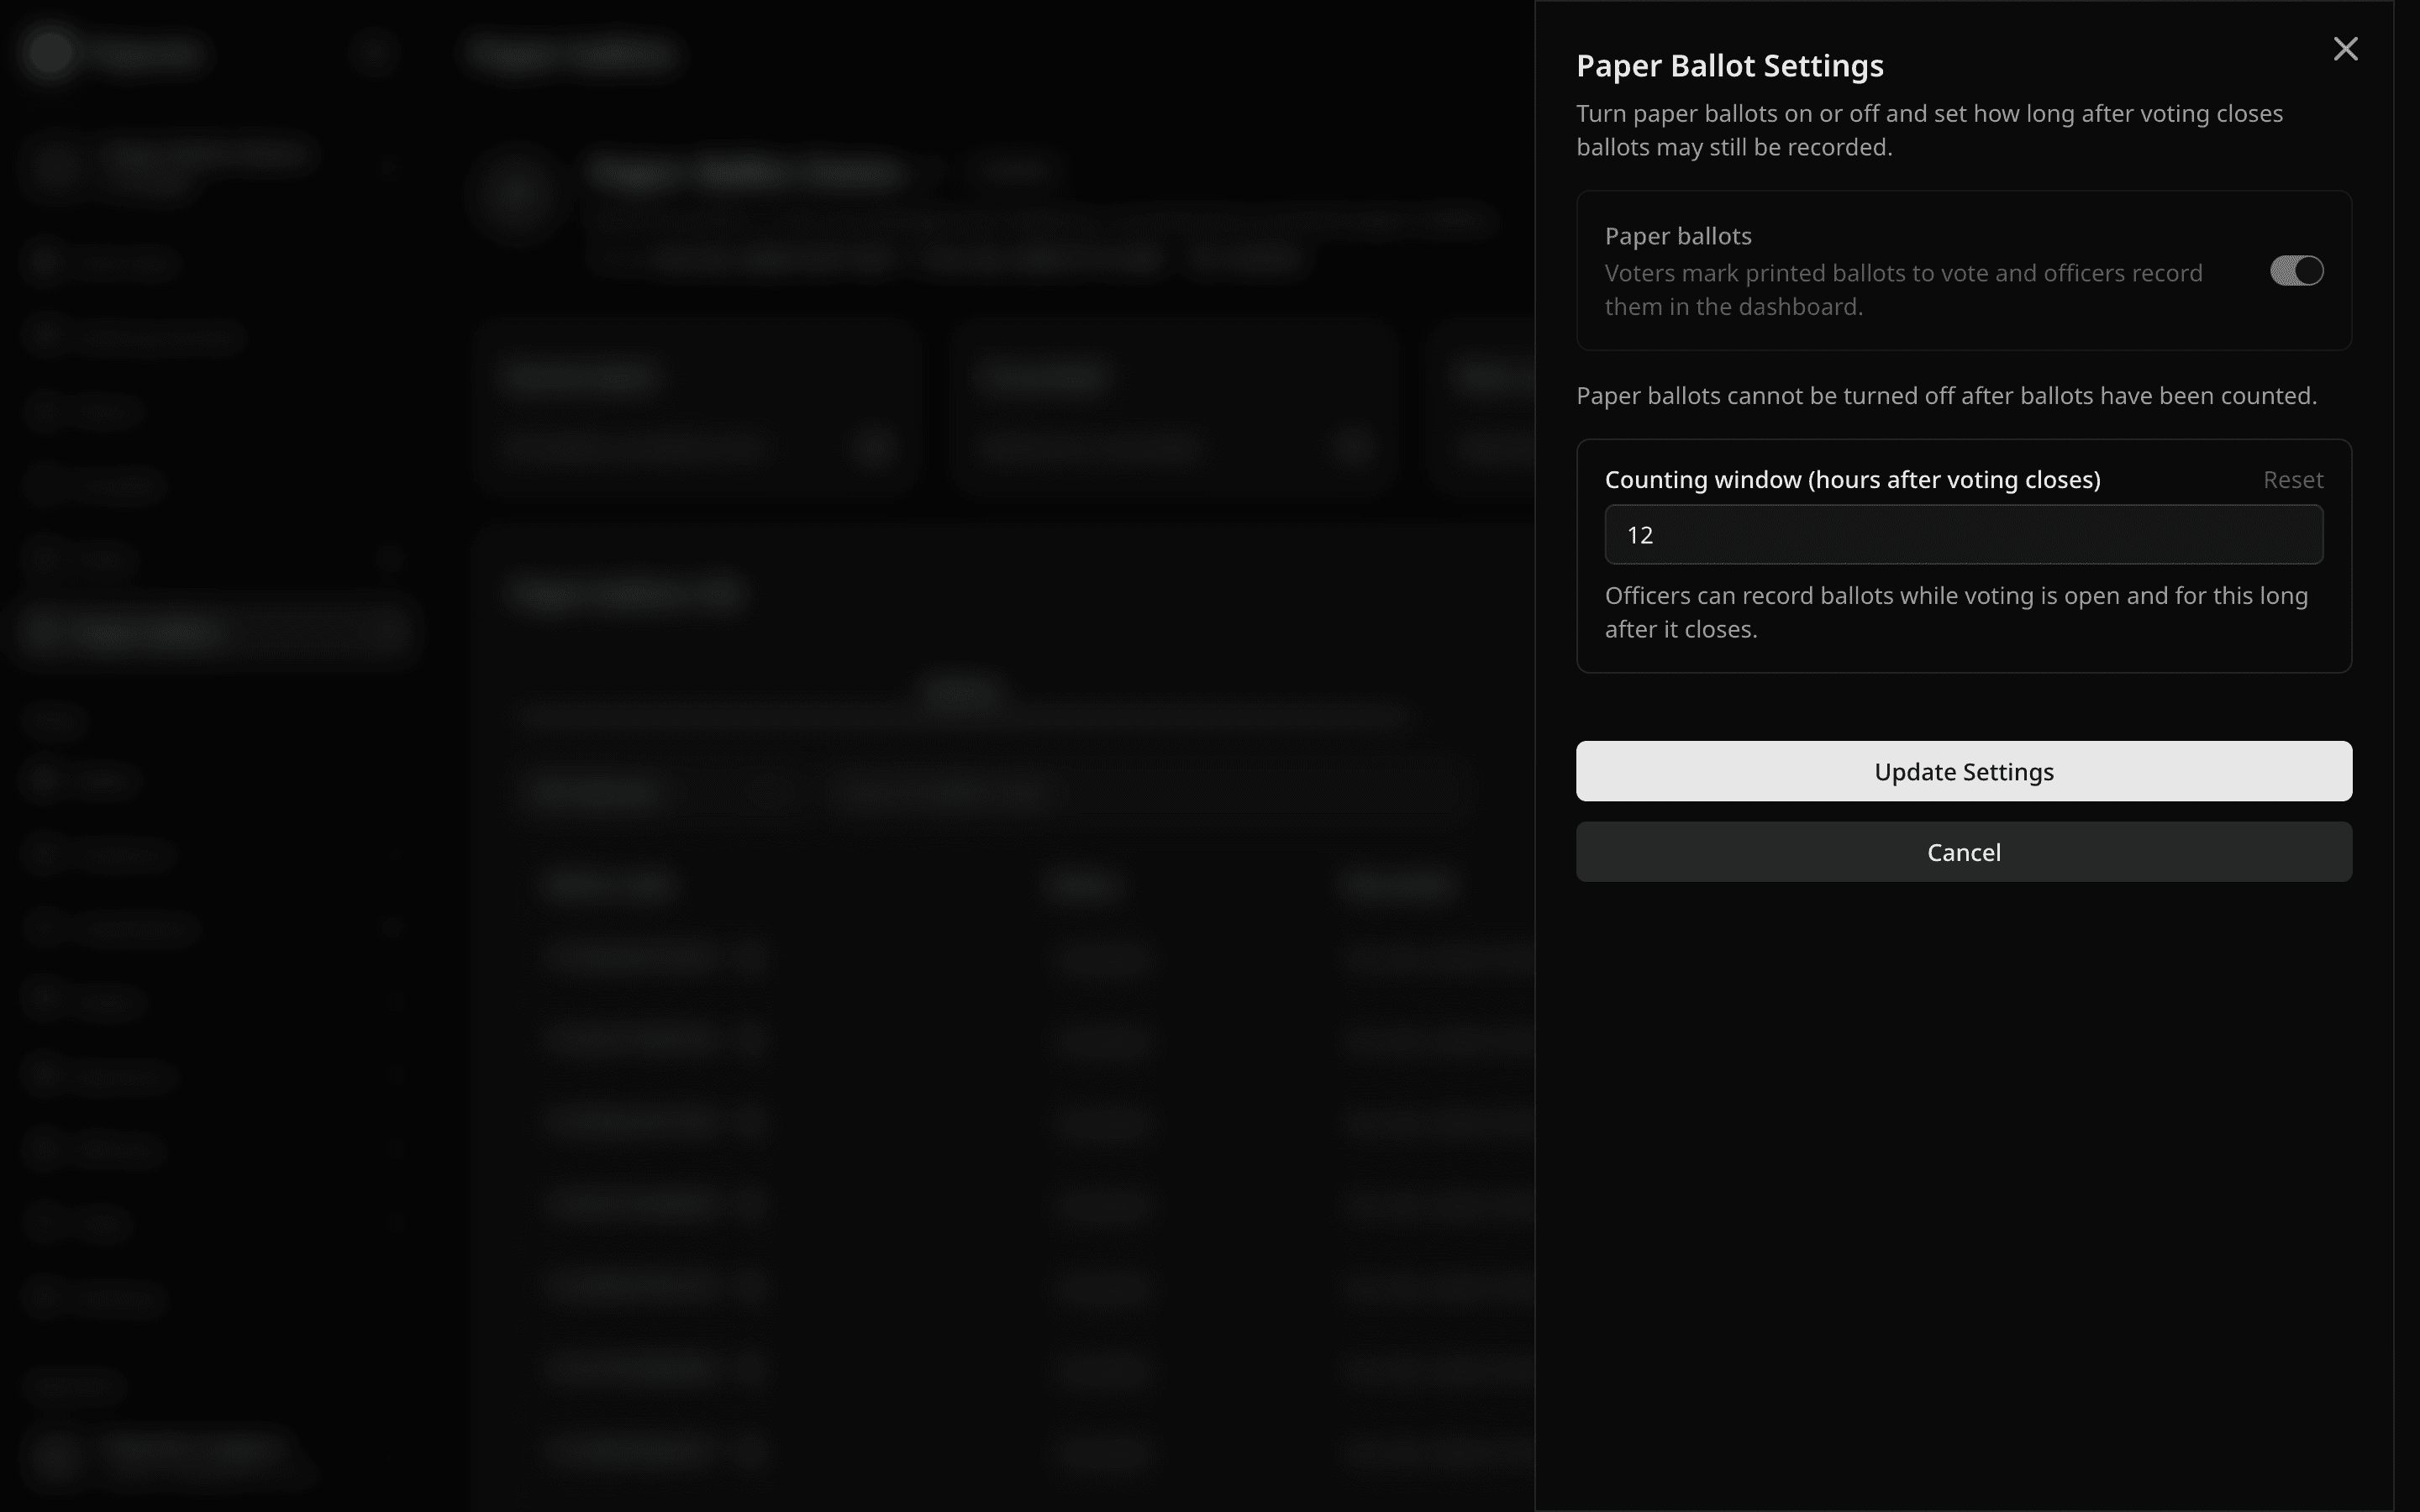2420x1512 pixels.
Task: Cancel the paper ballot settings changes
Action: (x=1963, y=852)
